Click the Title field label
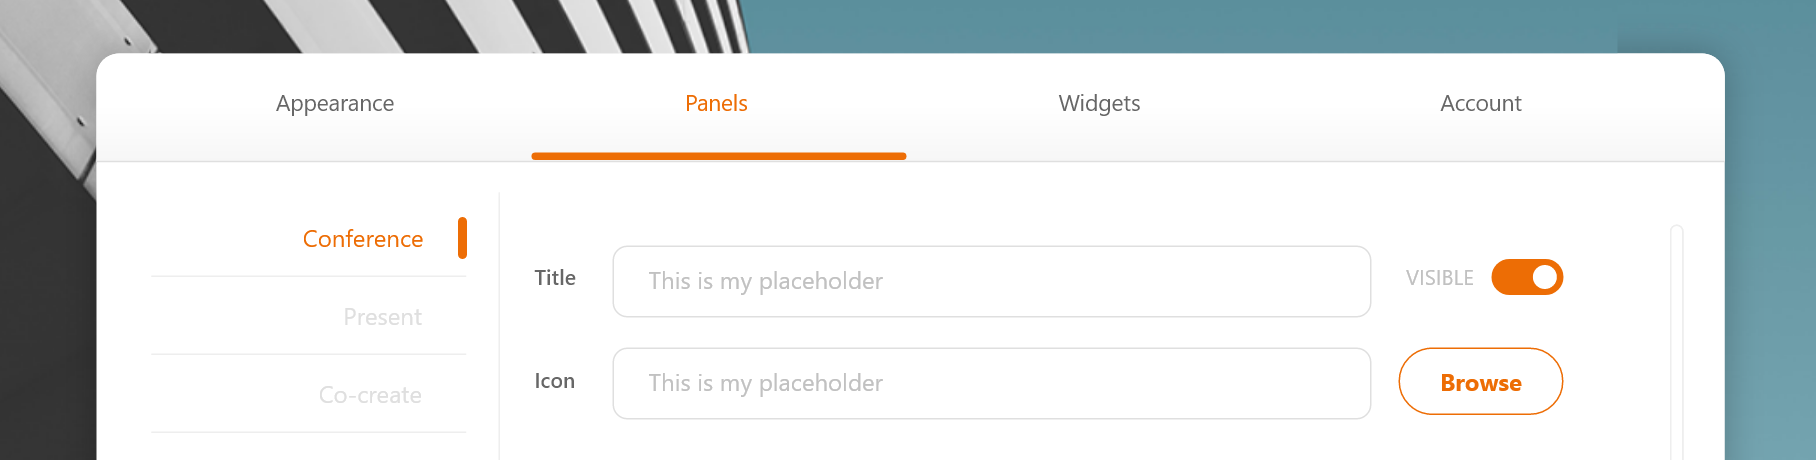The image size is (1816, 460). click(x=555, y=278)
